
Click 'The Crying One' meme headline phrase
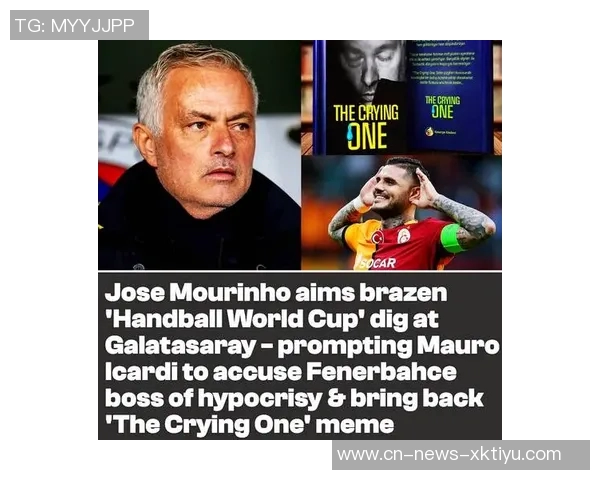click(207, 425)
